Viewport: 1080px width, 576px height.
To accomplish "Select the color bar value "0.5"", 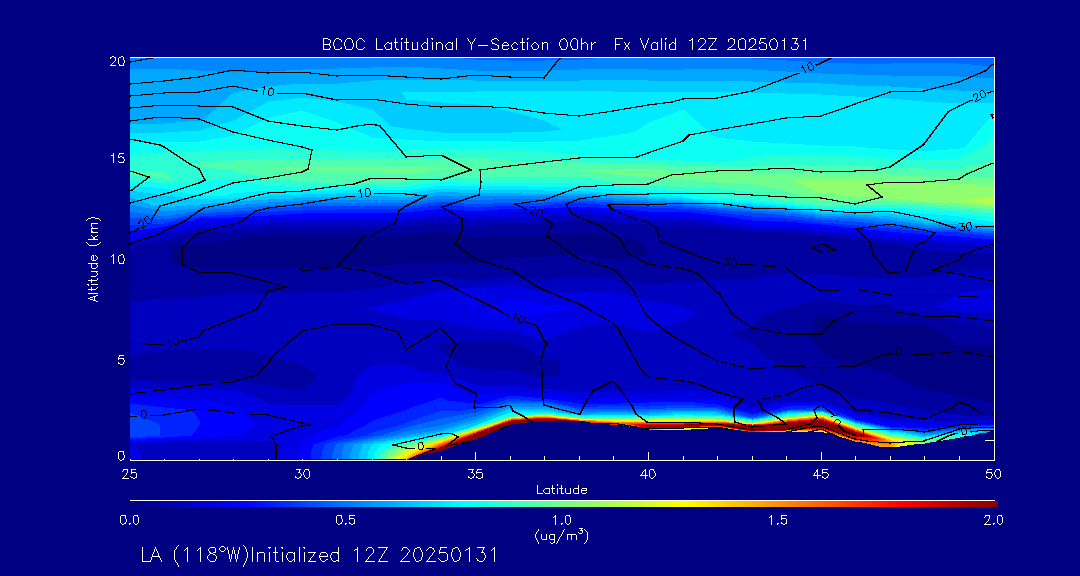I will point(346,520).
